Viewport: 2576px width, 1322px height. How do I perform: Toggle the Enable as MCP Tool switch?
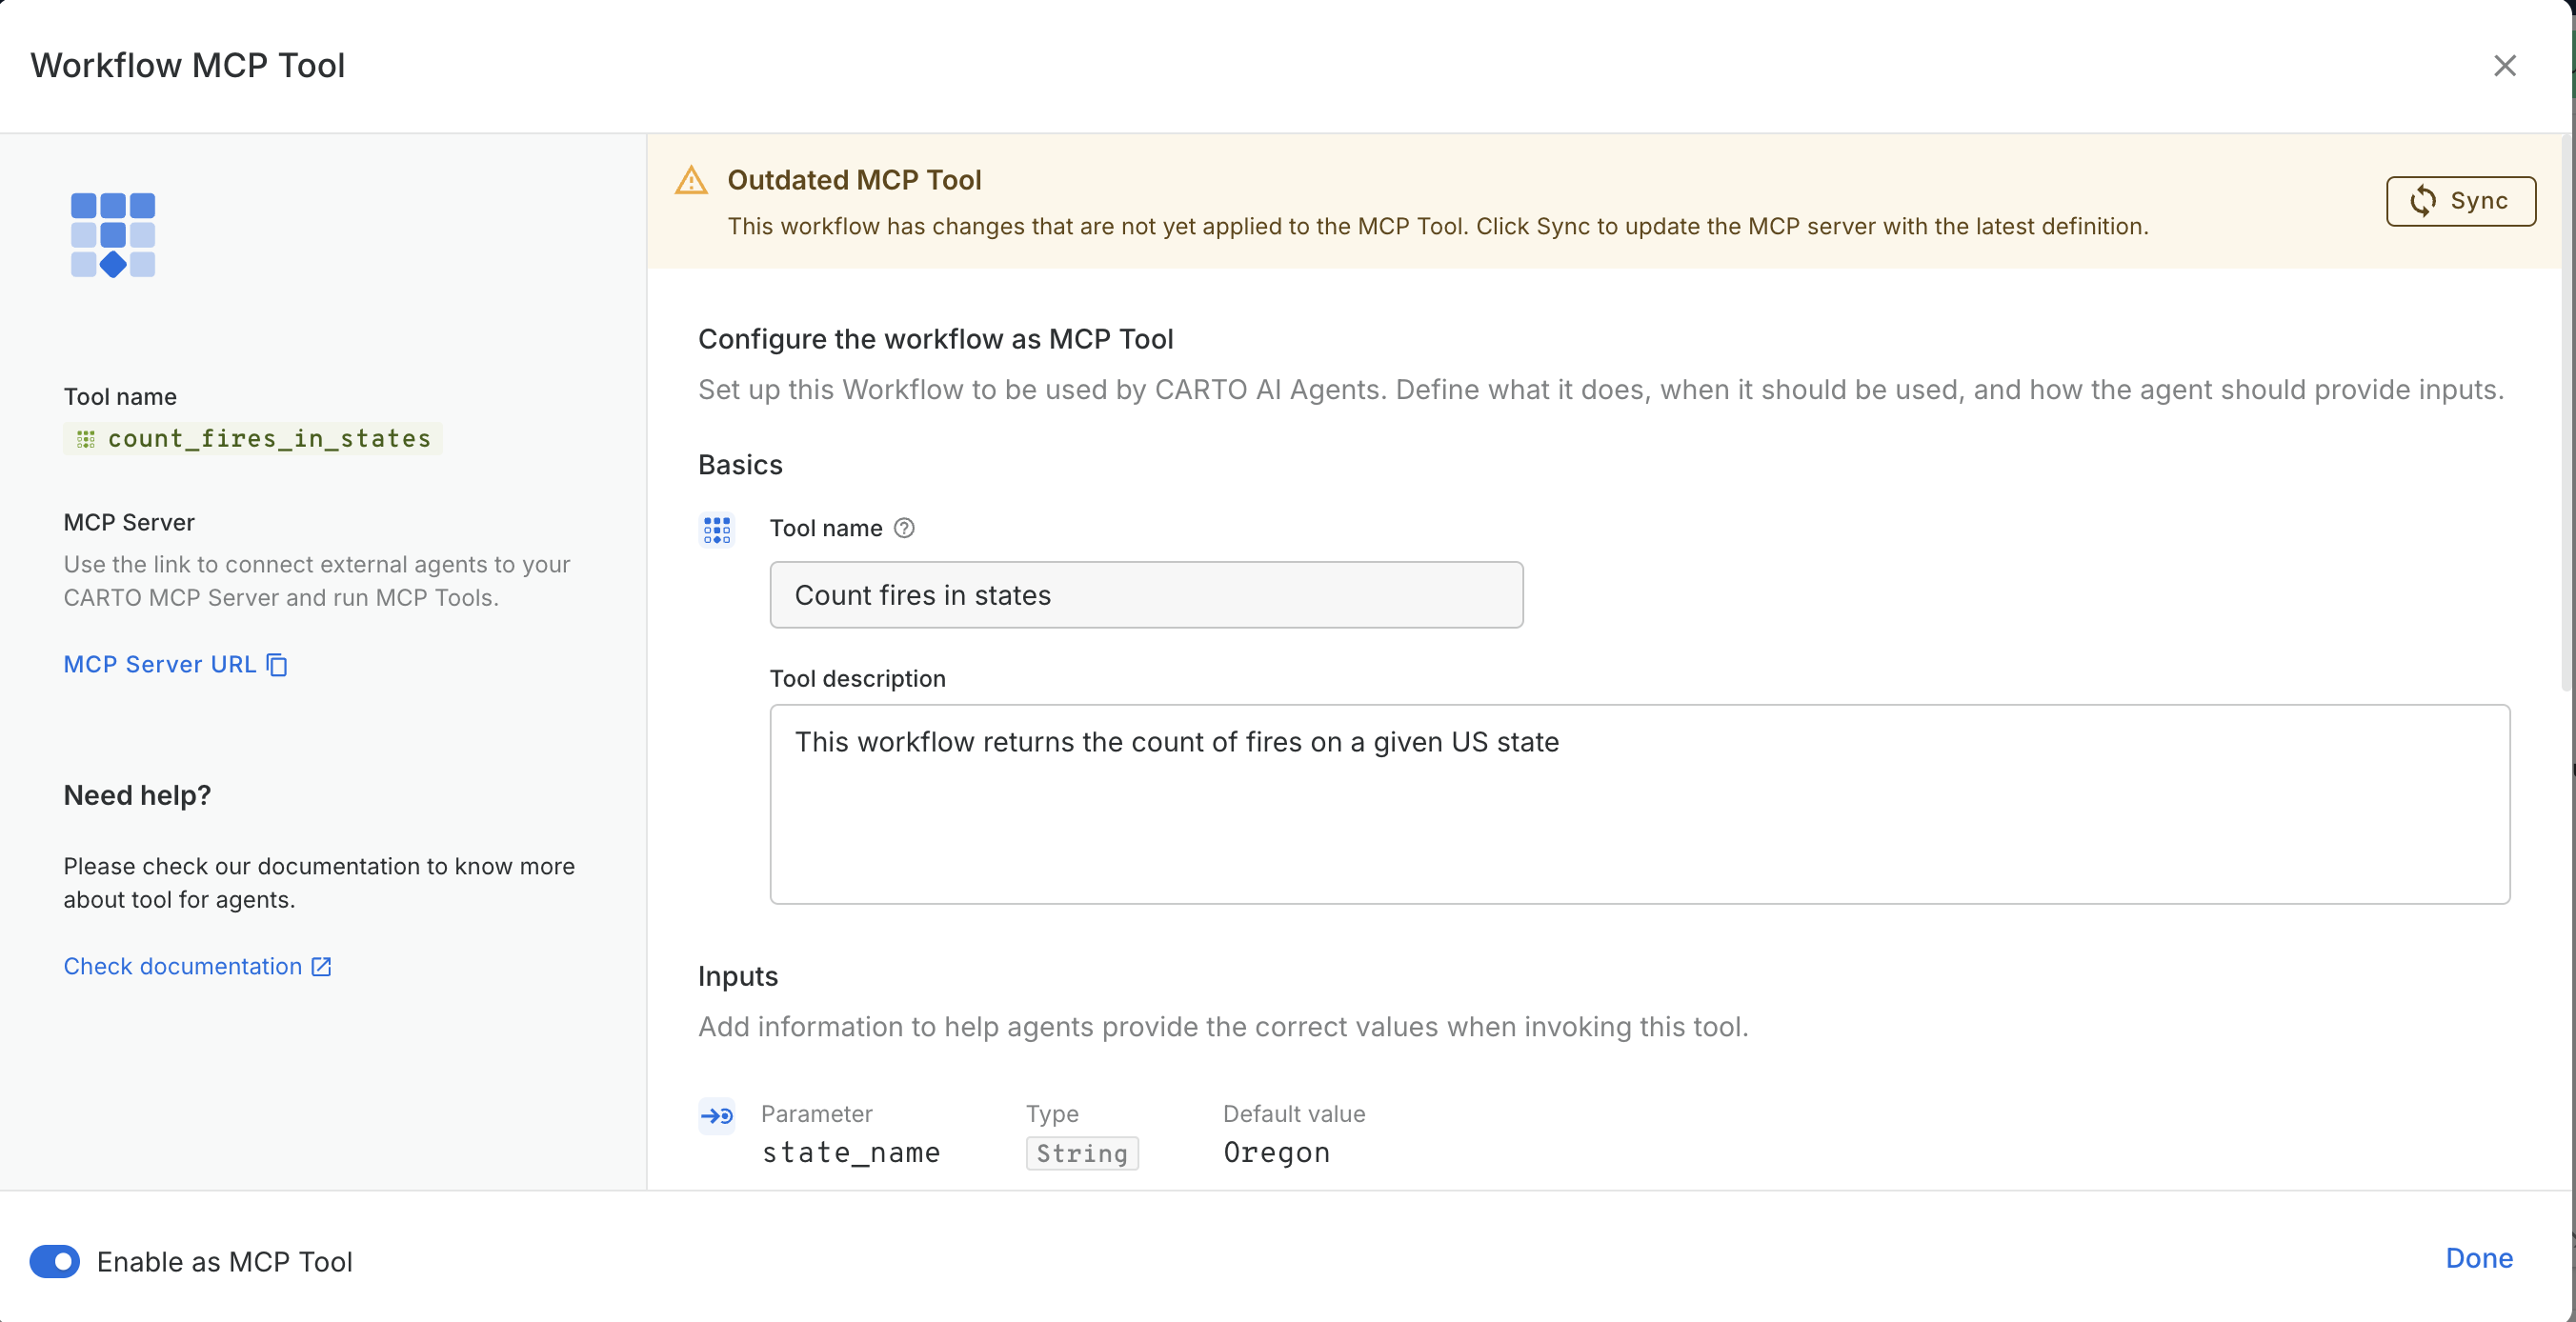point(55,1262)
